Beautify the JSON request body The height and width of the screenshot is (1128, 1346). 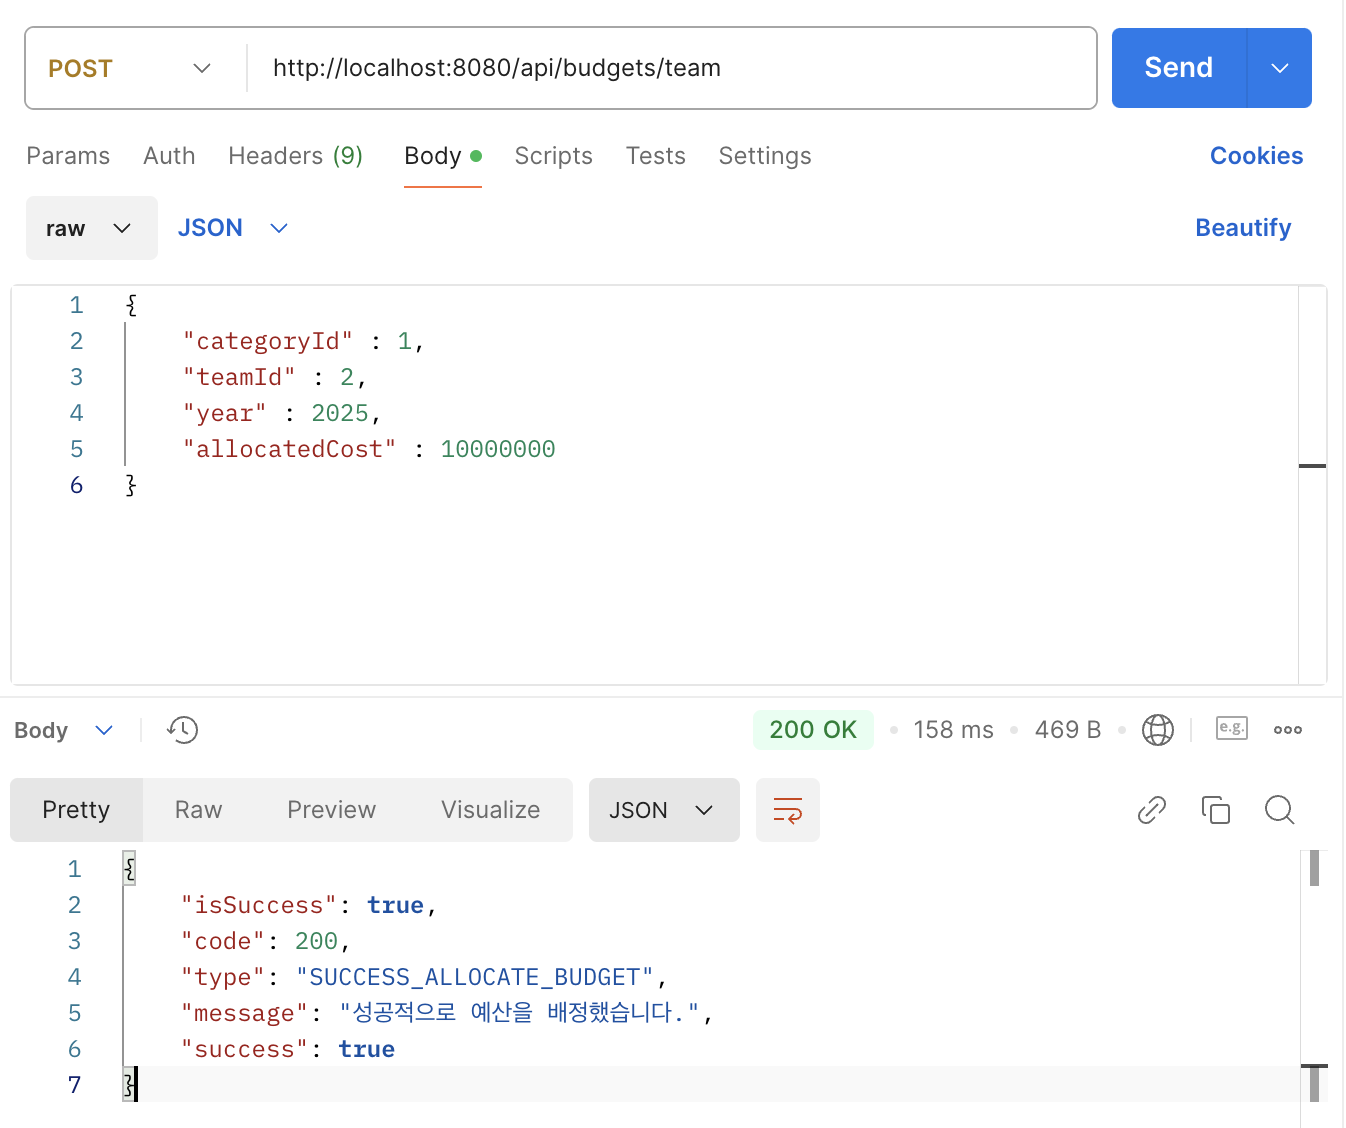pos(1243,228)
